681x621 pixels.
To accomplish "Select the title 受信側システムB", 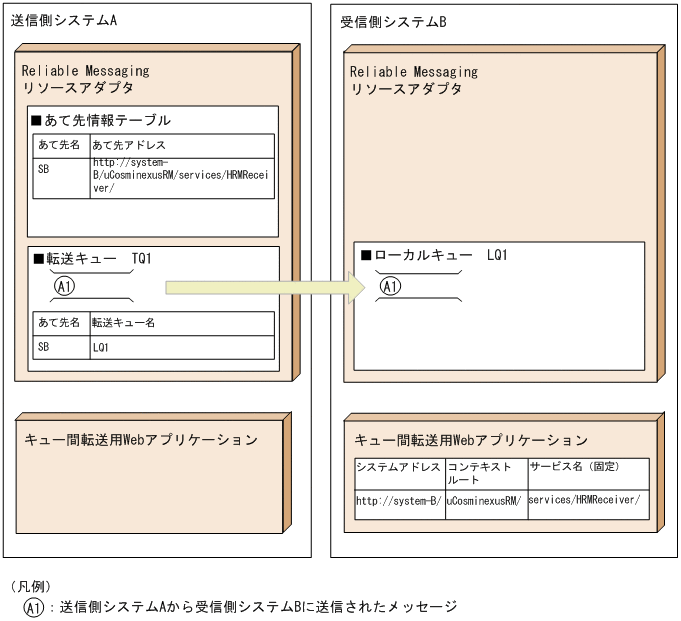I will 393,22.
